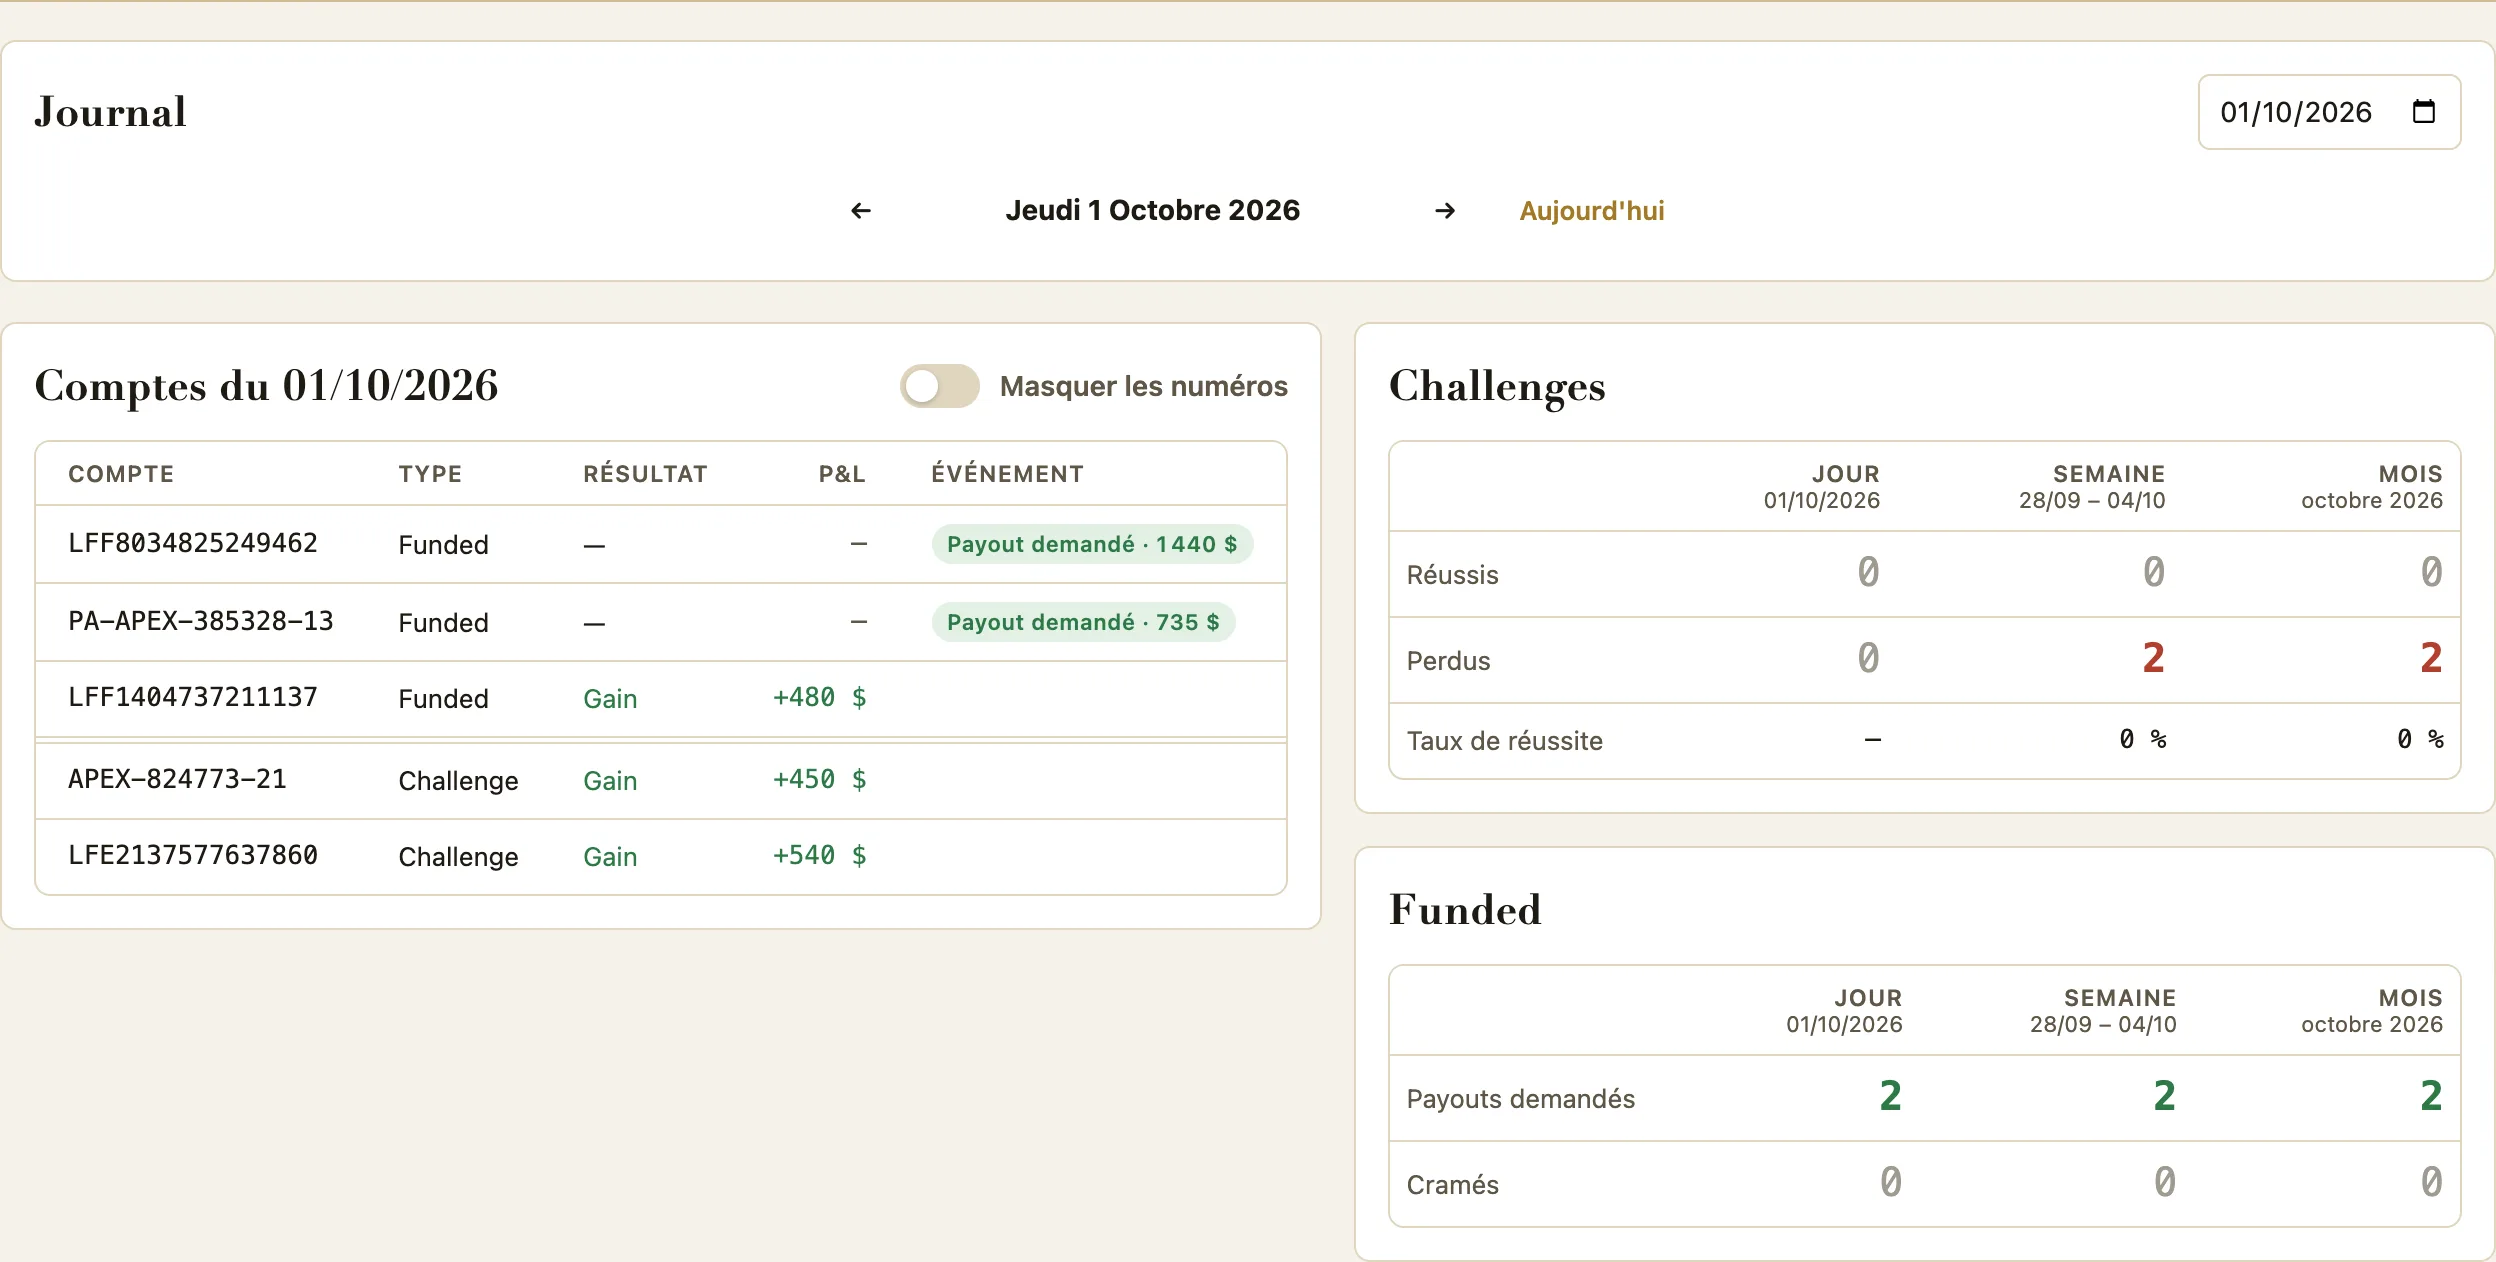
Task: Go to next day with right arrow
Action: point(1445,211)
